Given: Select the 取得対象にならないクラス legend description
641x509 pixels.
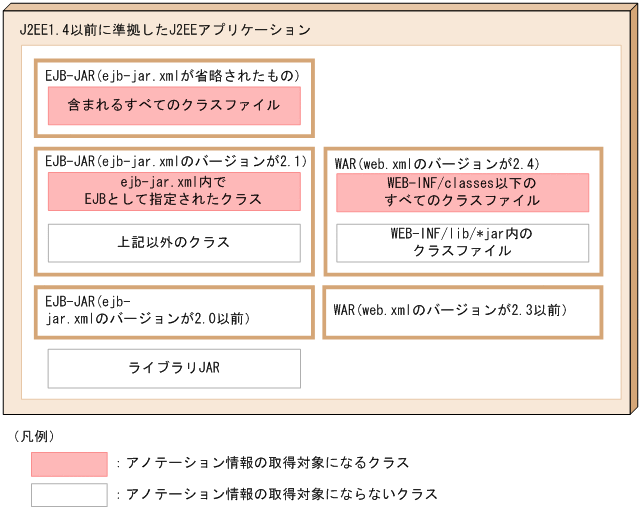Looking at the screenshot, I should [278, 495].
